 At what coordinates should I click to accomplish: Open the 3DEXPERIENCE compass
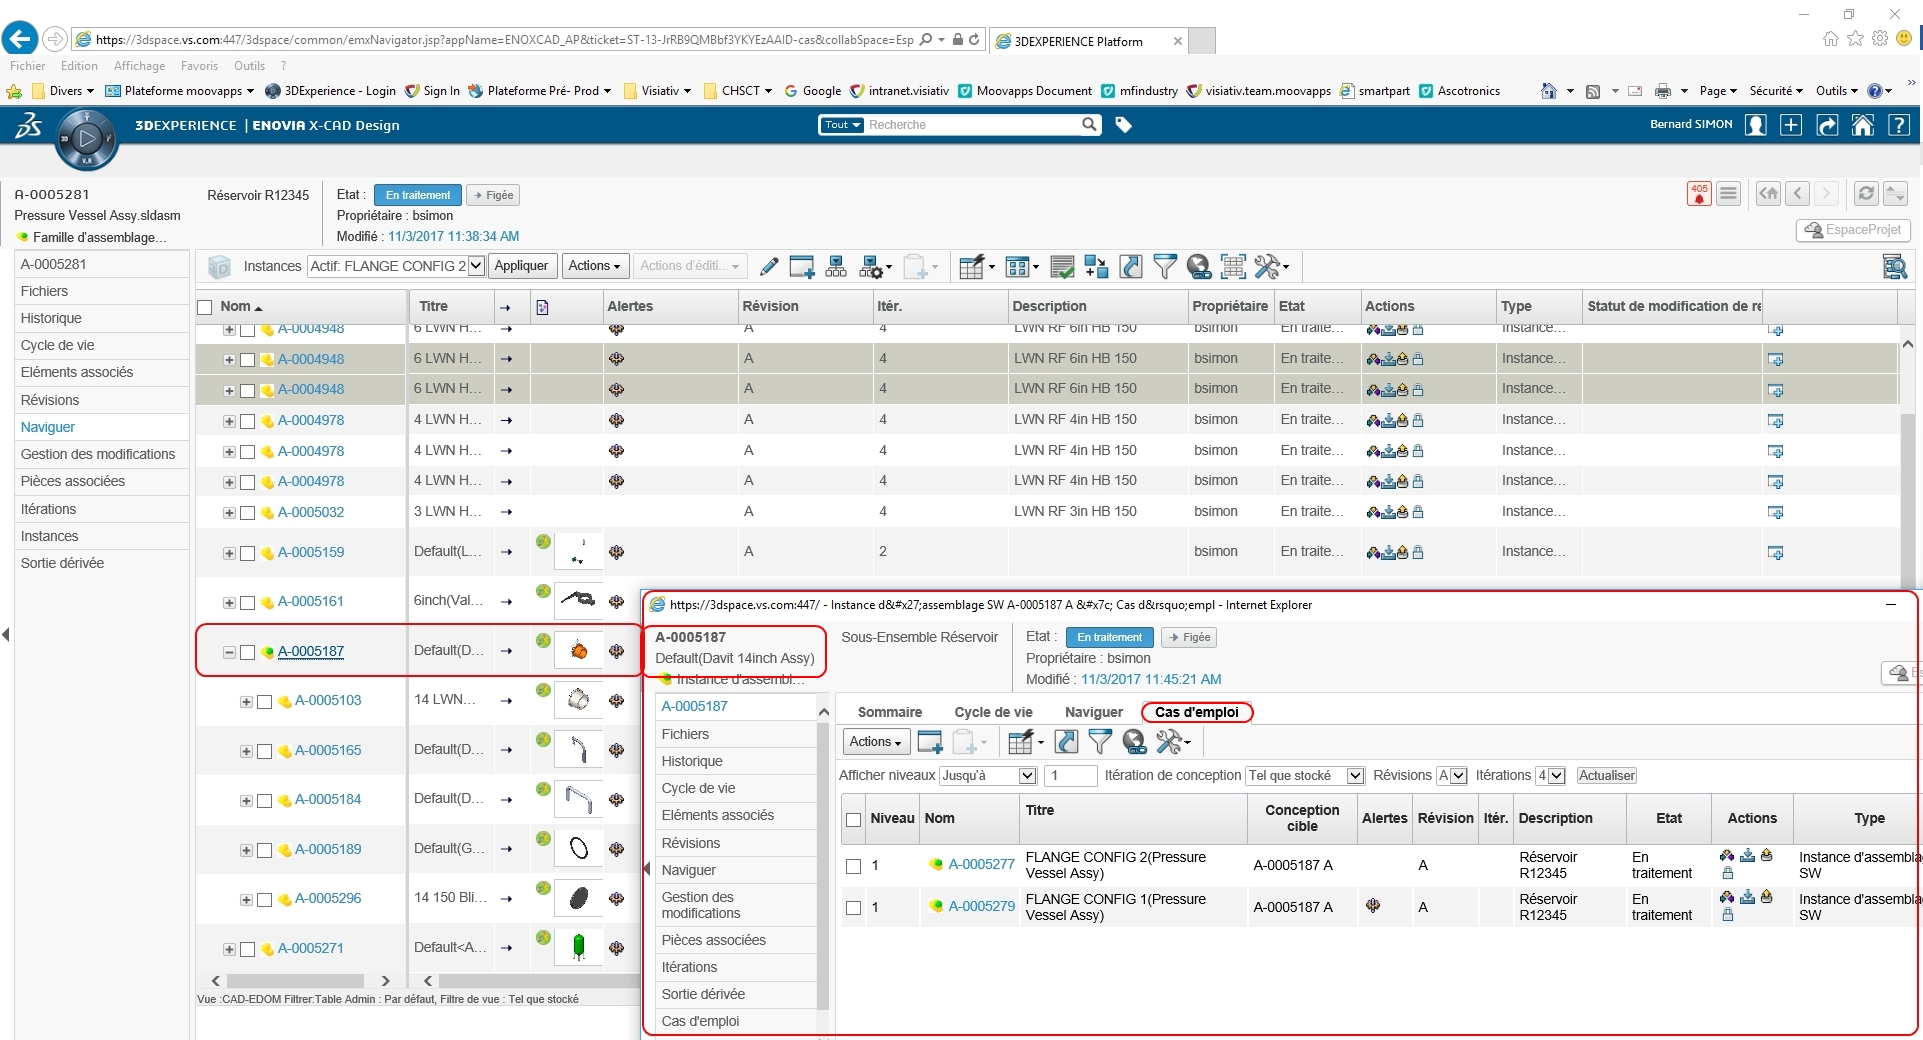[87, 138]
